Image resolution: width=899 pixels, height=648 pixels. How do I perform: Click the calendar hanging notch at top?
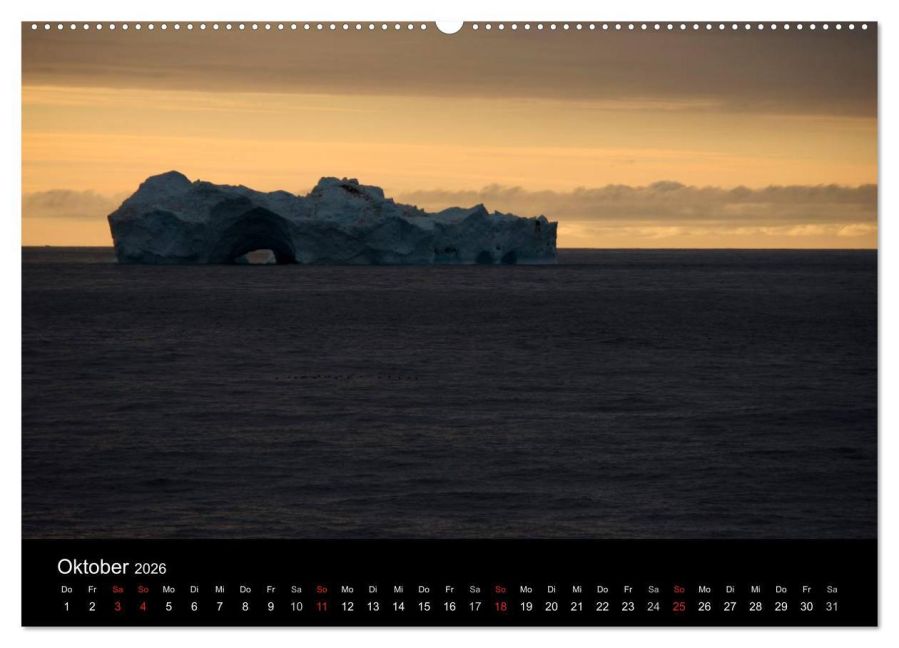(450, 27)
